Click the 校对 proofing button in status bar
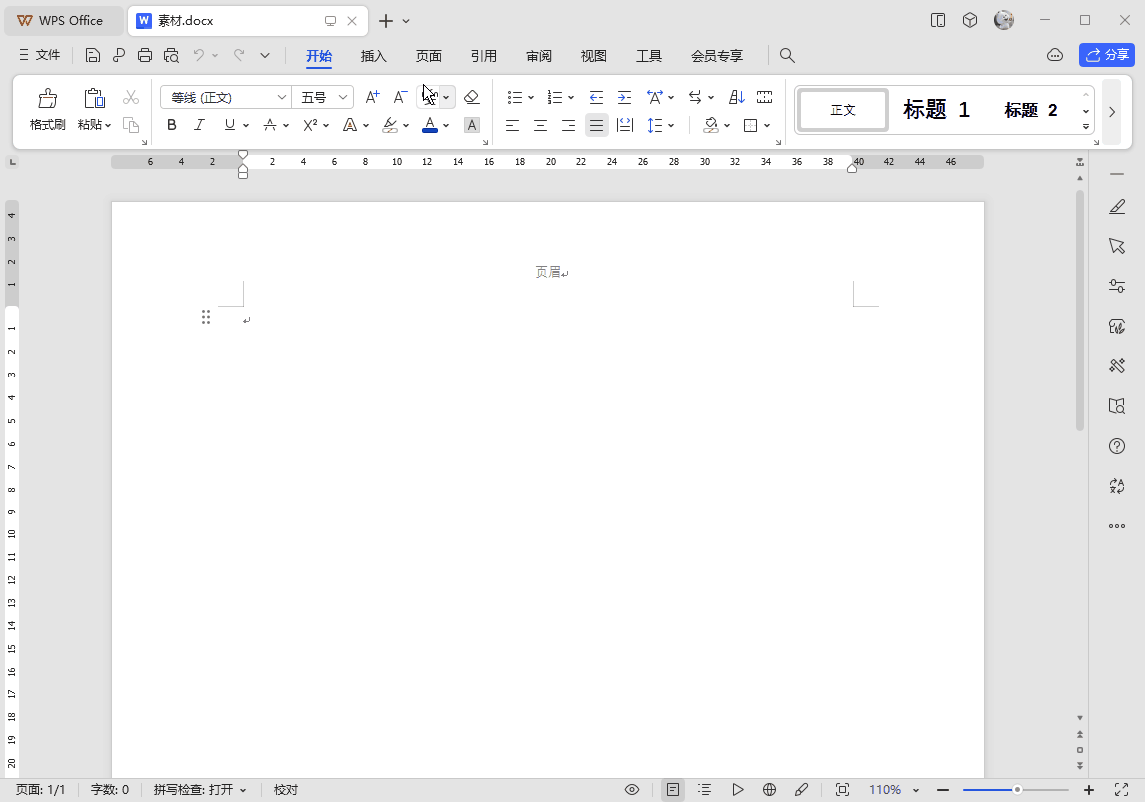 click(x=285, y=789)
